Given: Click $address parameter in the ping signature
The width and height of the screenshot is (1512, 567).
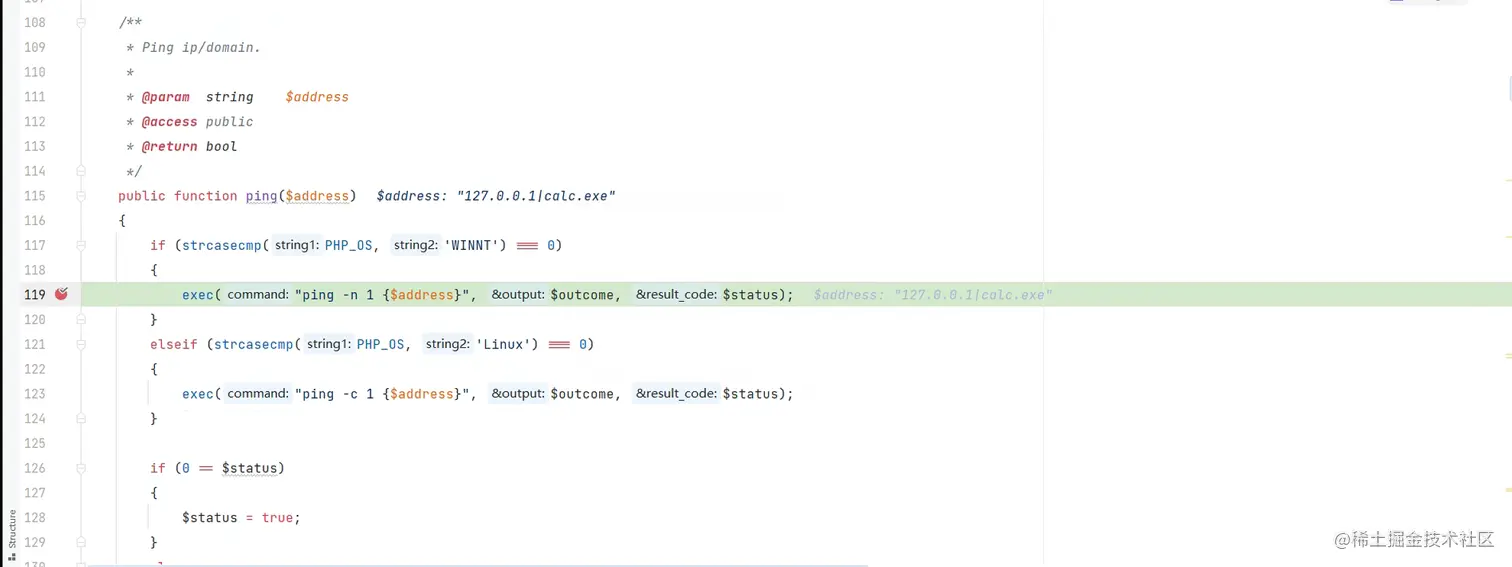Looking at the screenshot, I should pyautogui.click(x=317, y=196).
